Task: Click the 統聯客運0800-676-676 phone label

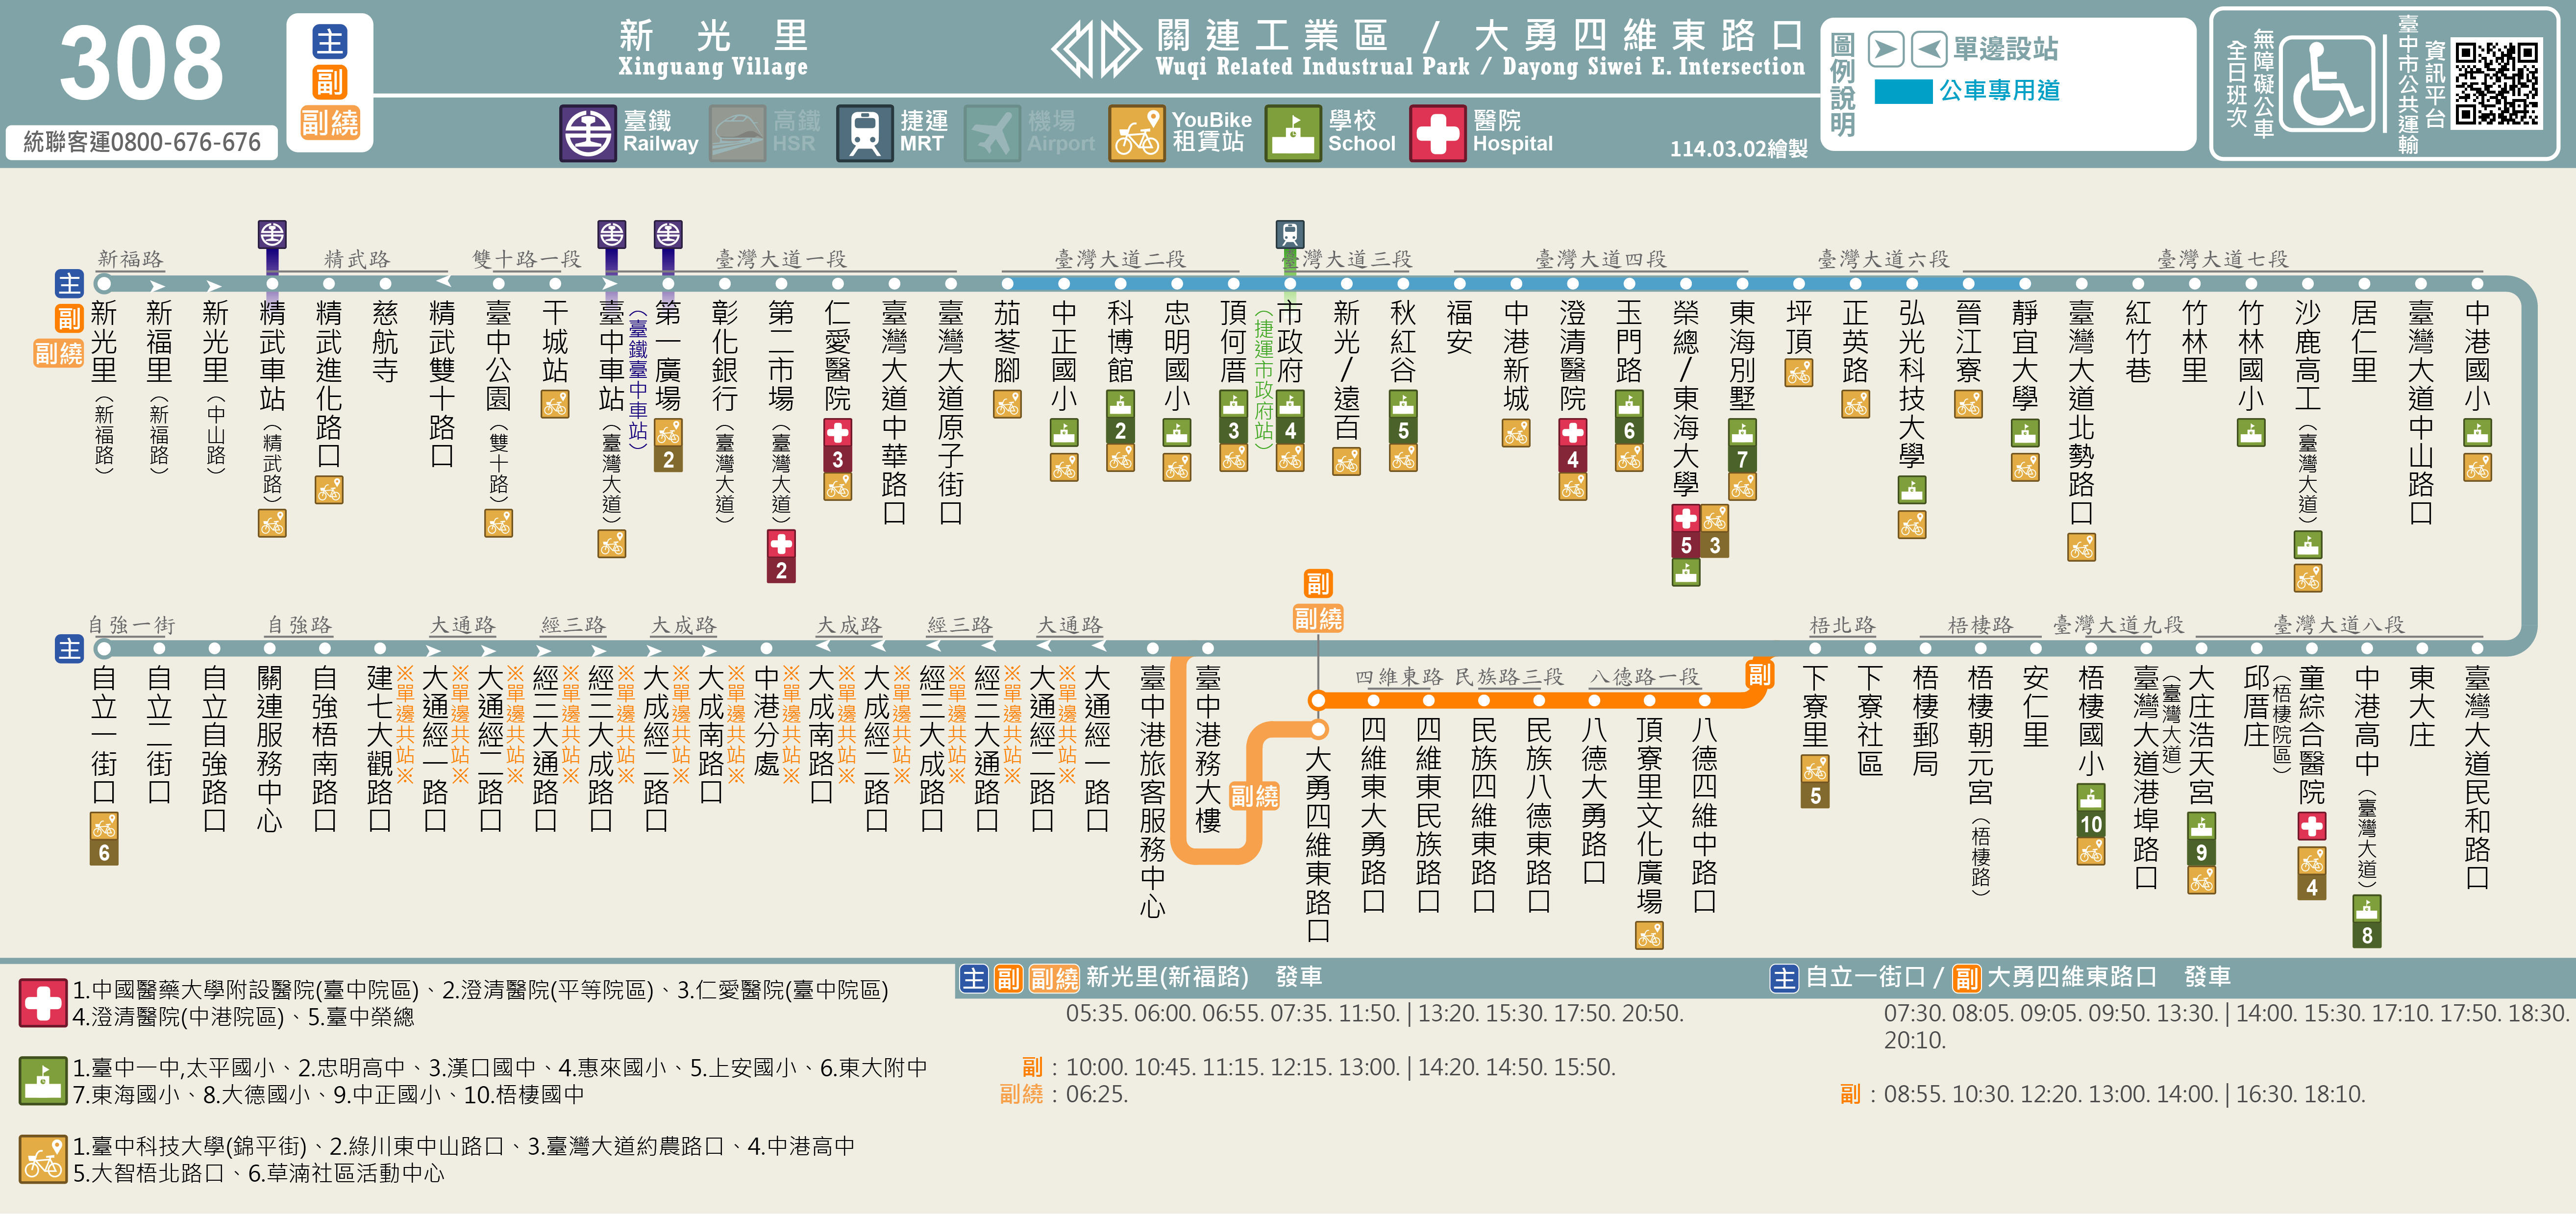Action: tap(142, 142)
